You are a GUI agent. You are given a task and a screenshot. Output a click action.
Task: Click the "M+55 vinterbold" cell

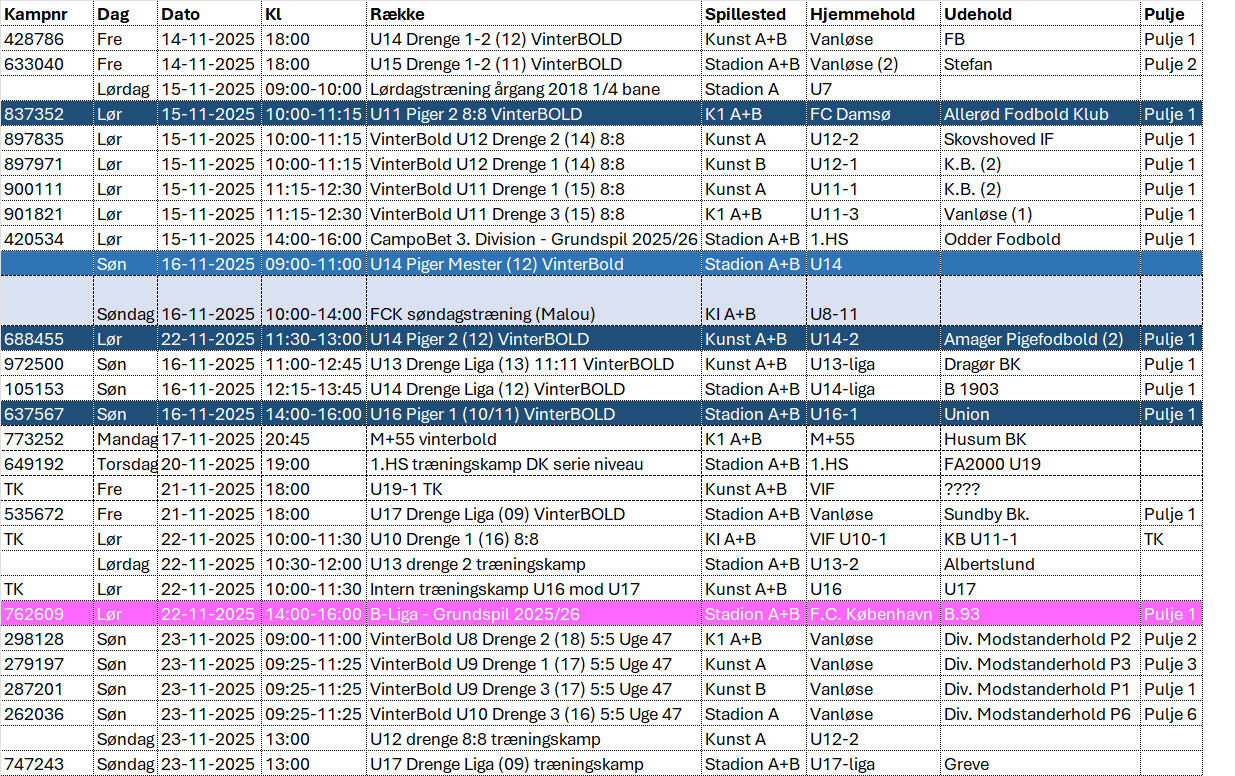click(433, 439)
